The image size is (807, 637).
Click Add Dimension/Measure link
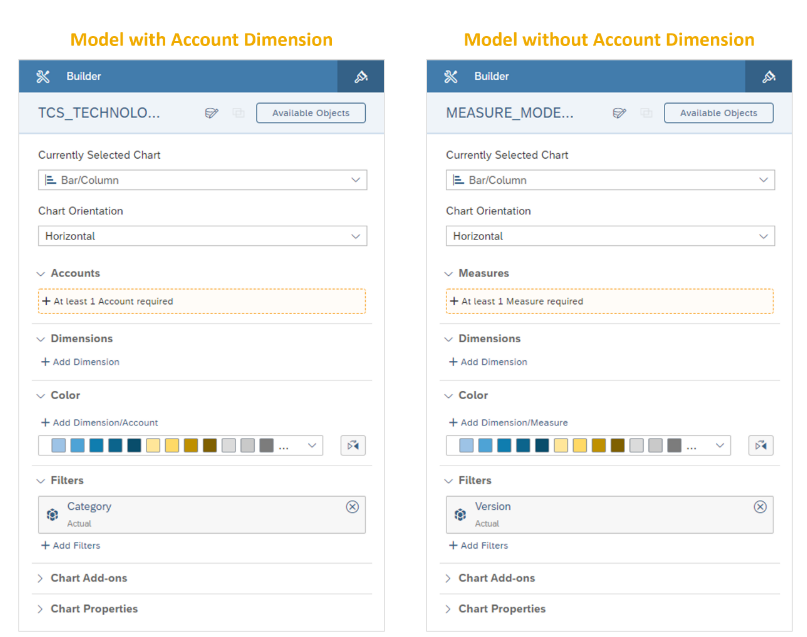(508, 422)
